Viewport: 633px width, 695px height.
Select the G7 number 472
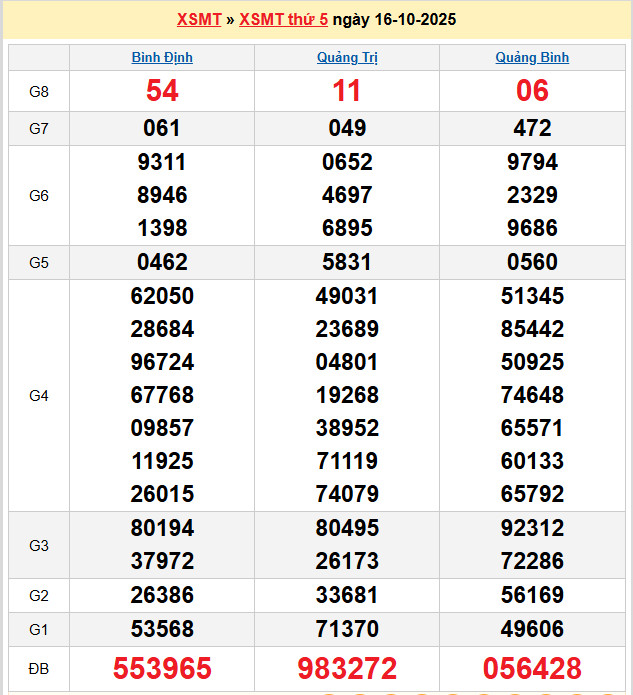[532, 128]
